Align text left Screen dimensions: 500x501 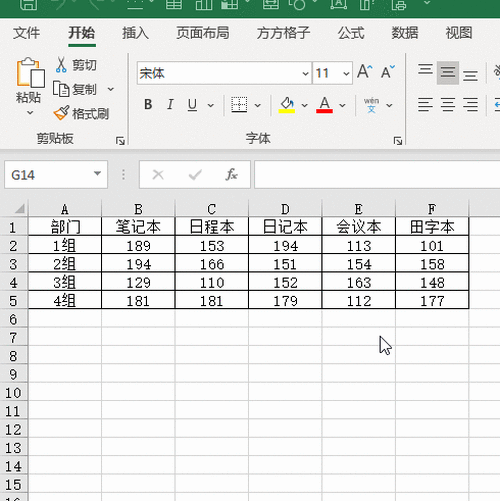pyautogui.click(x=425, y=105)
